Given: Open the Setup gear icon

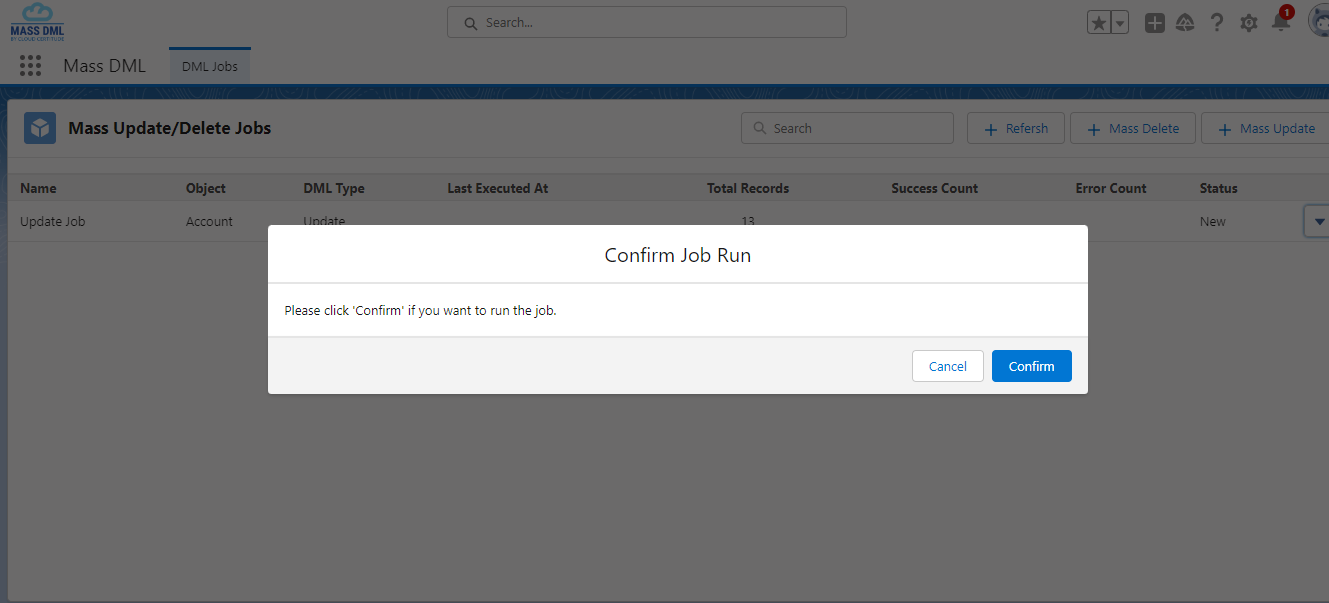Looking at the screenshot, I should [x=1248, y=23].
